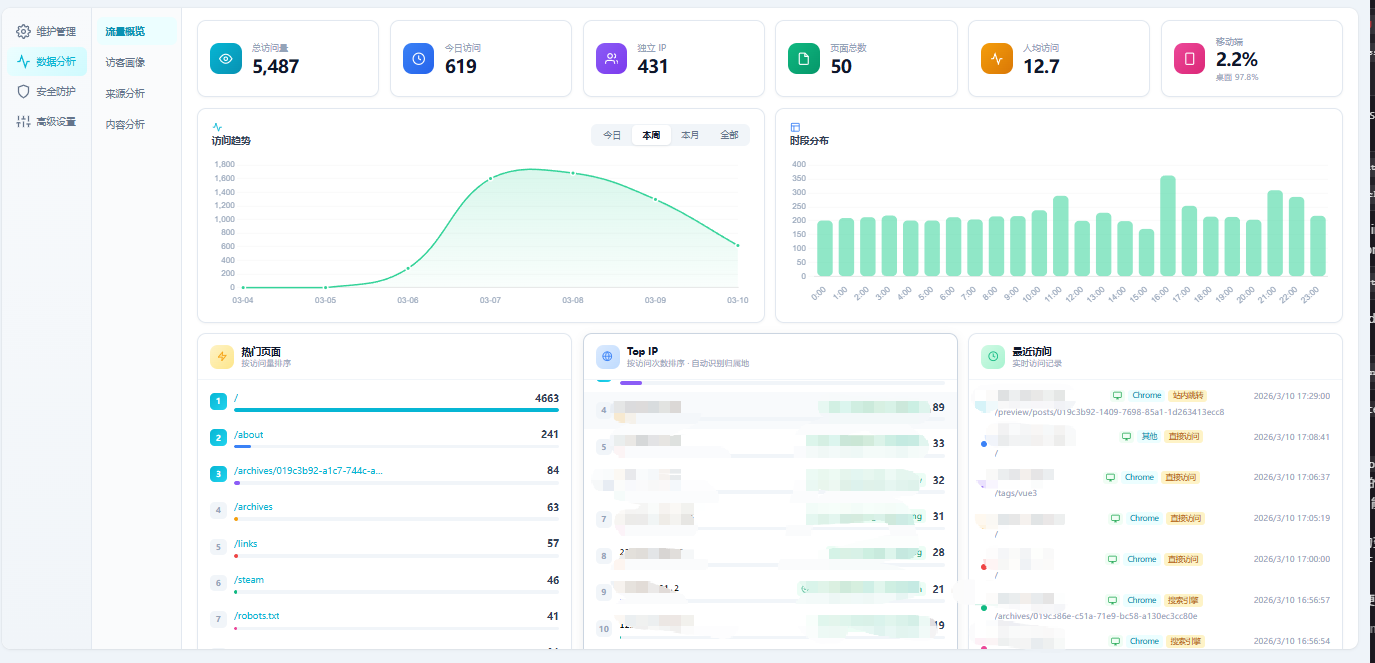Click the clock icon for today's visits
Screen dimensions: 1375x663
click(419, 59)
